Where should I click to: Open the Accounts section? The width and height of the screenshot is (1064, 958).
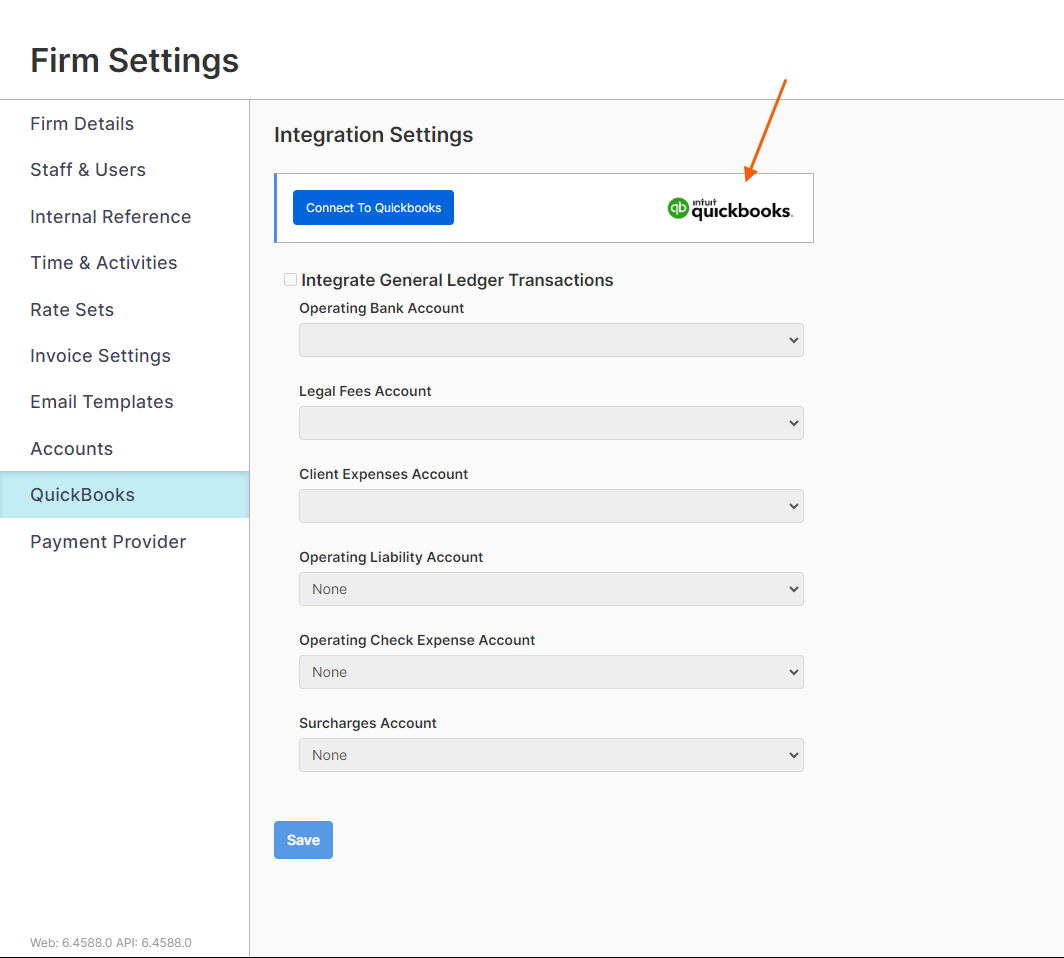click(x=71, y=448)
